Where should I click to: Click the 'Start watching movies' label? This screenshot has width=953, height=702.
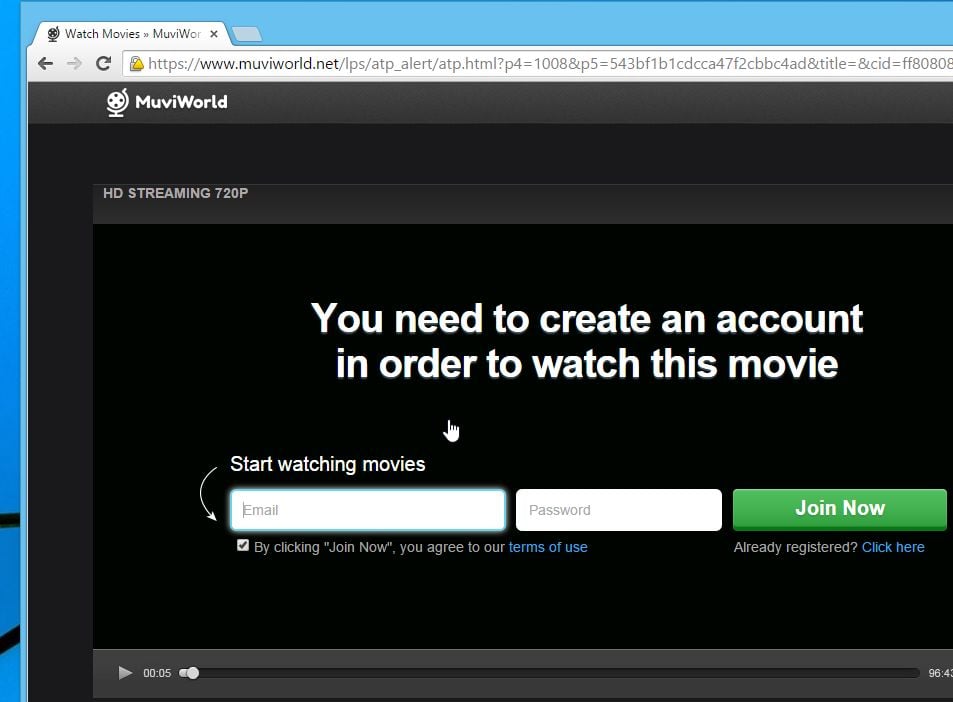328,464
